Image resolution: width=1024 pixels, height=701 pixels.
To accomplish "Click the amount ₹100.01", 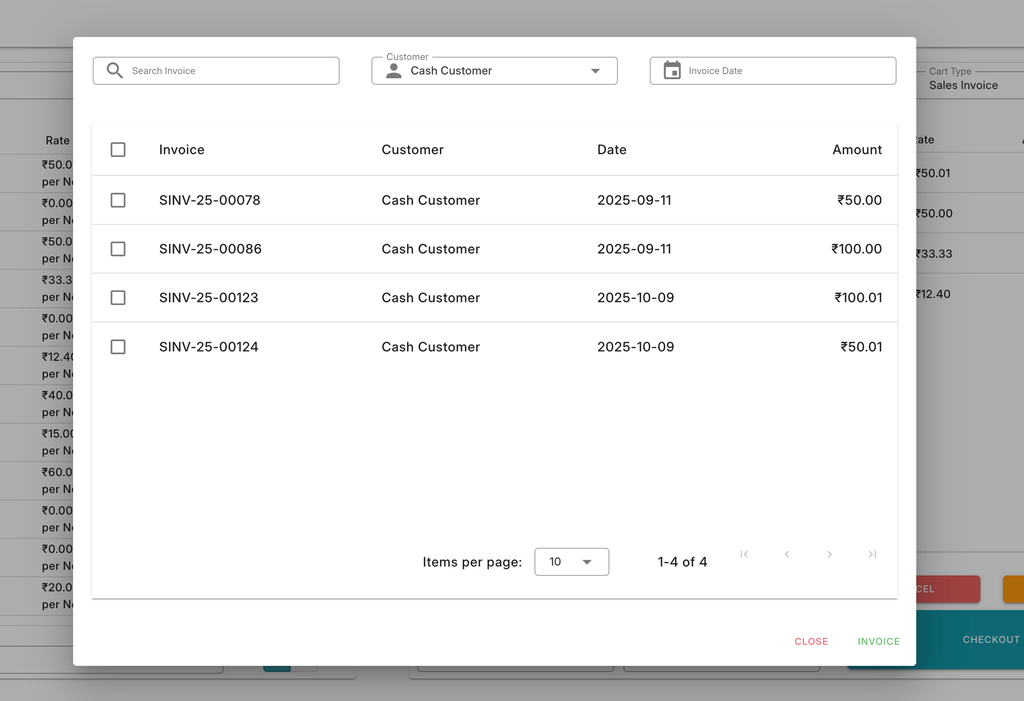I will tap(858, 298).
